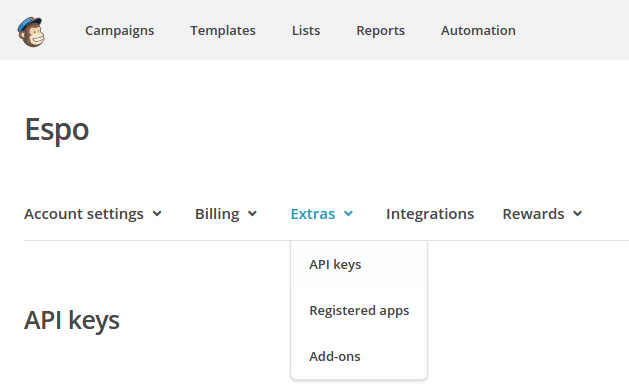
Task: Go to Templates in top navigation
Action: pyautogui.click(x=223, y=30)
